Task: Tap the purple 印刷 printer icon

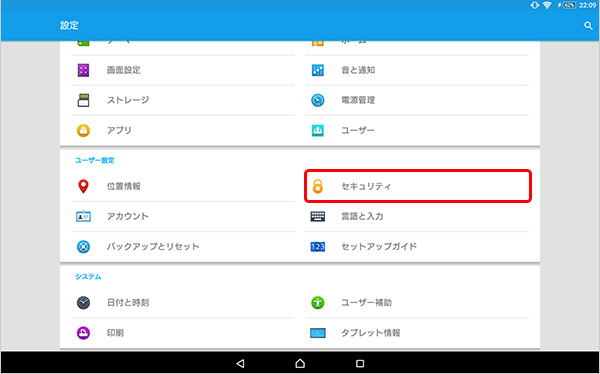Action: point(83,333)
